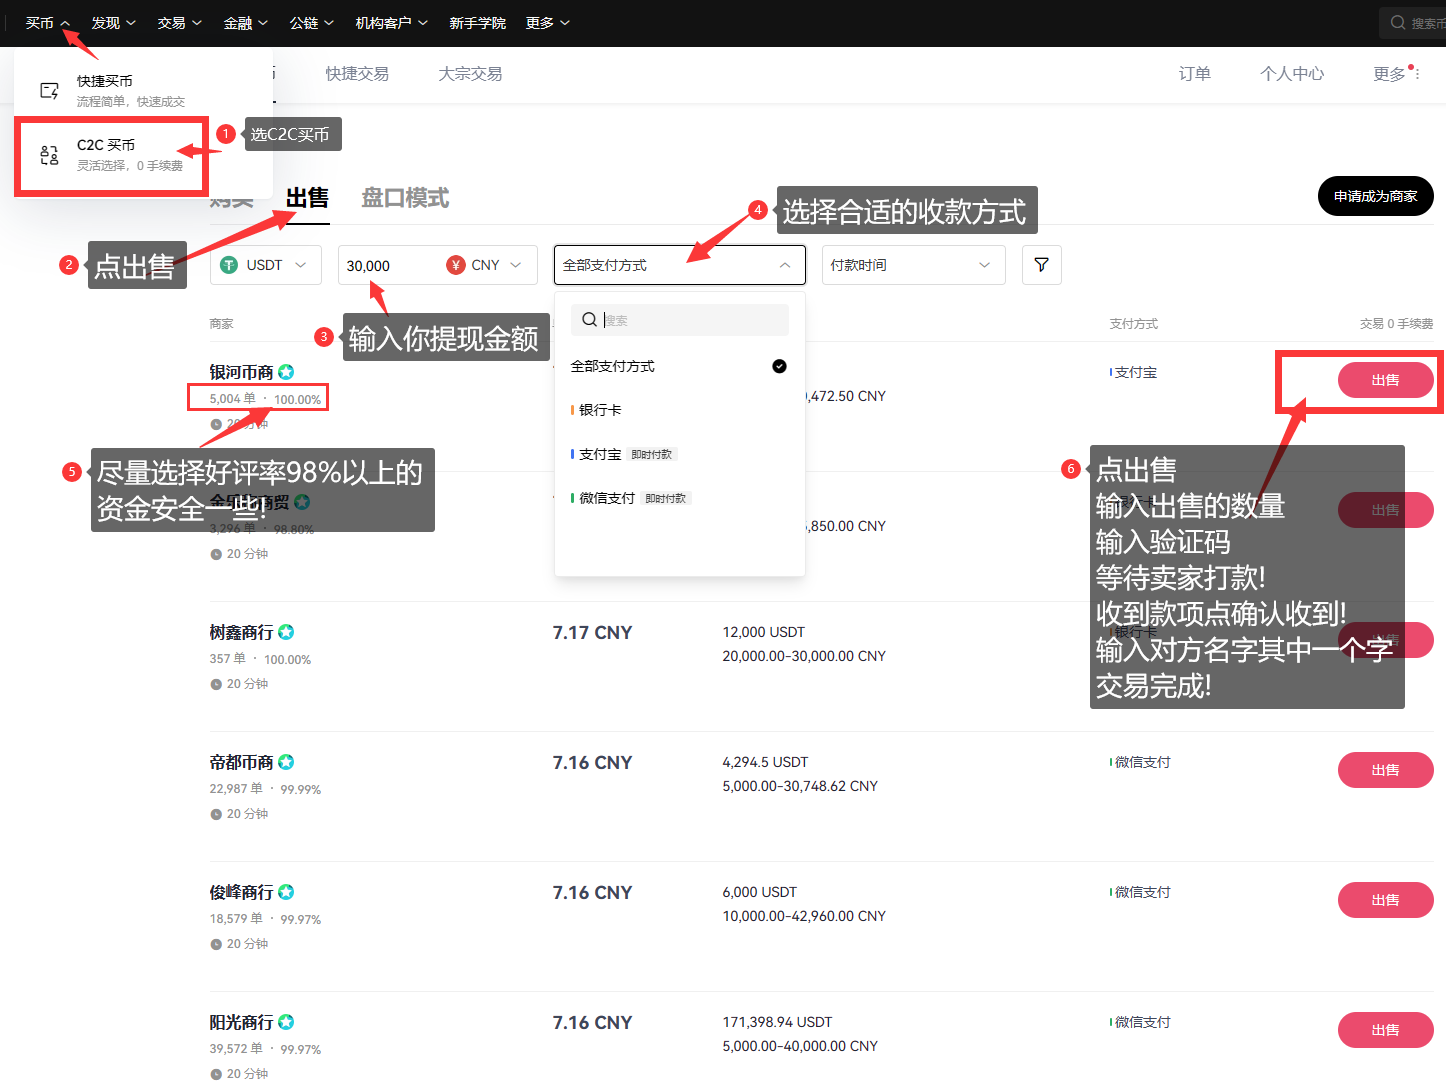
Task: Switch to the 盘口模式 tab
Action: point(405,198)
